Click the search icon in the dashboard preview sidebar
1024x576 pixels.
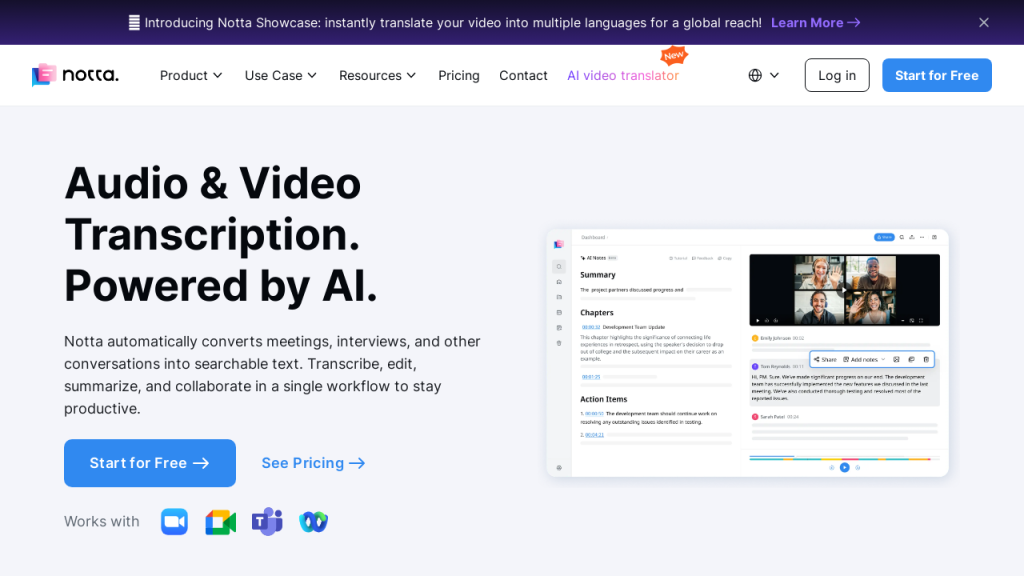click(559, 267)
